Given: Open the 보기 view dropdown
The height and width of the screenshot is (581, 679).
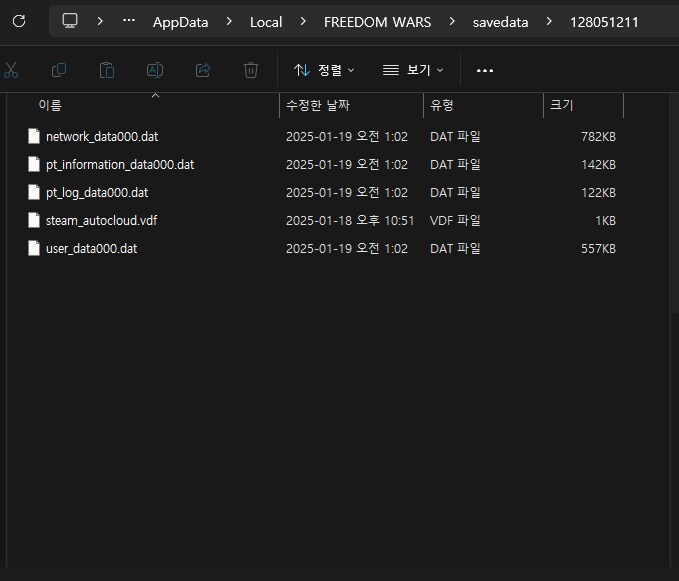Looking at the screenshot, I should (x=413, y=70).
